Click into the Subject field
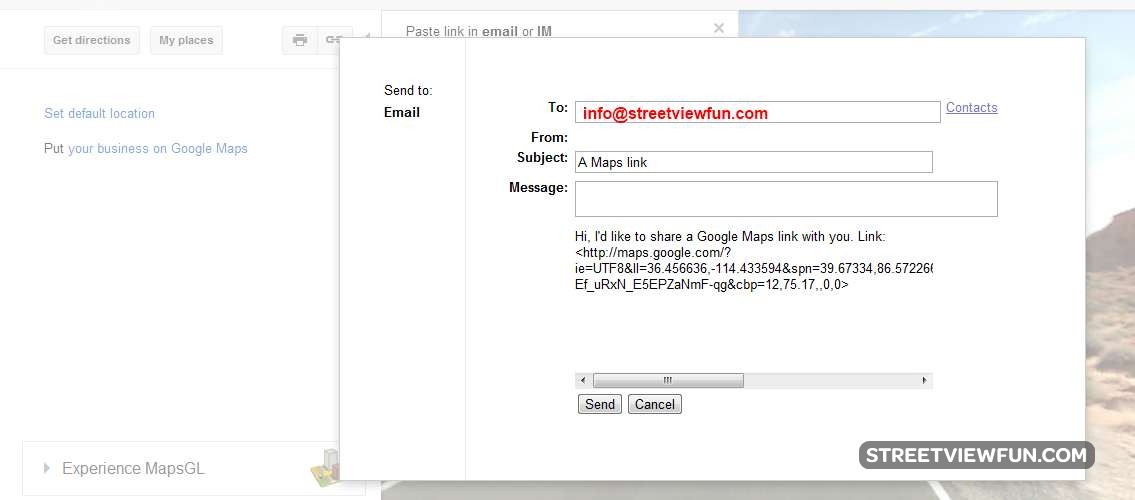The height and width of the screenshot is (500, 1135). [753, 162]
